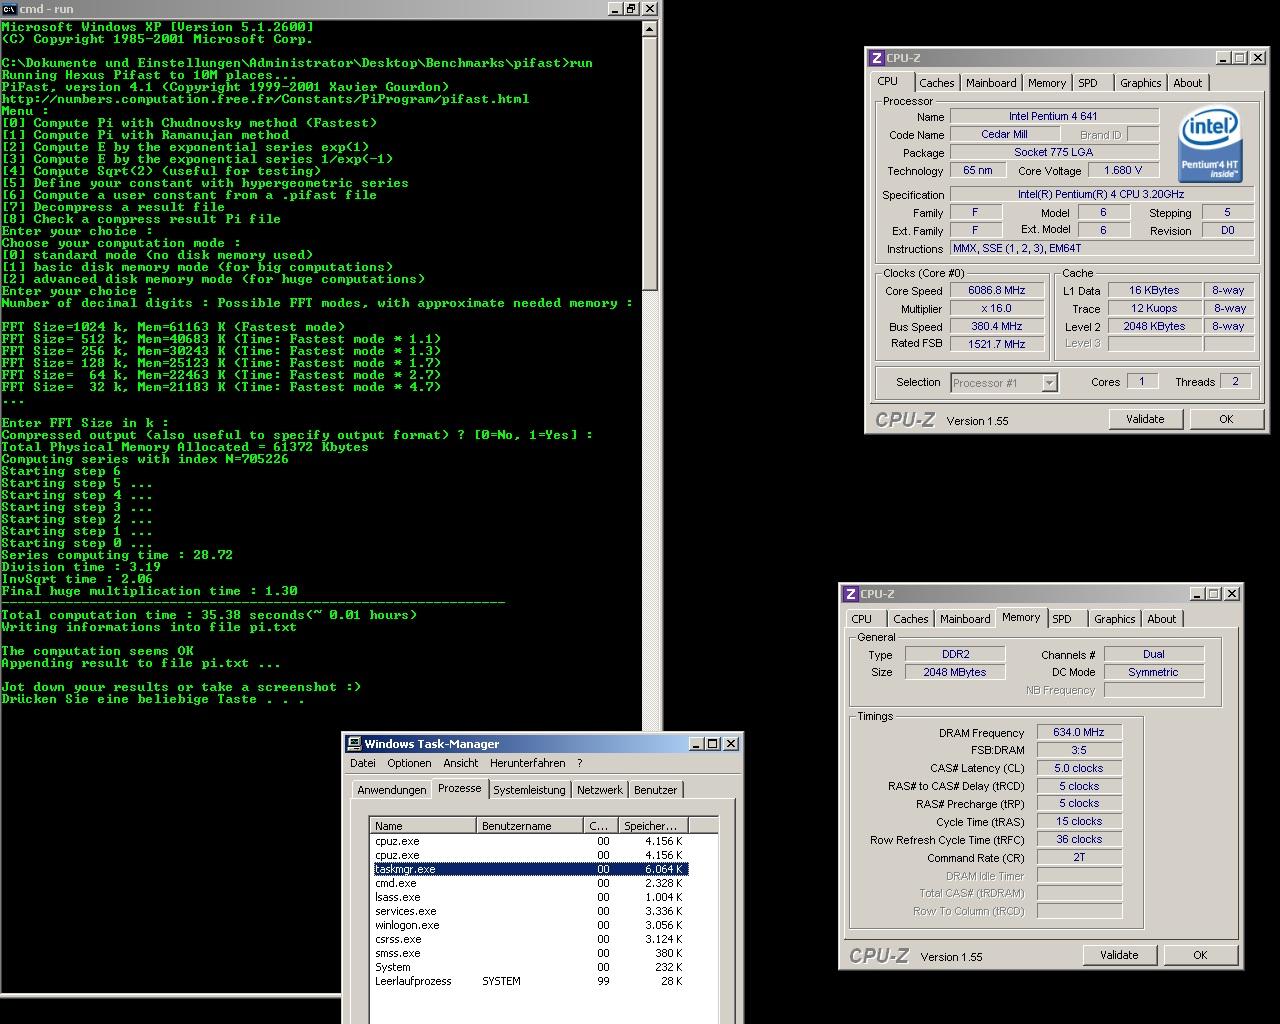This screenshot has width=1280, height=1024.
Task: Open the Mainboard tab in upper CPU-Z
Action: (991, 83)
